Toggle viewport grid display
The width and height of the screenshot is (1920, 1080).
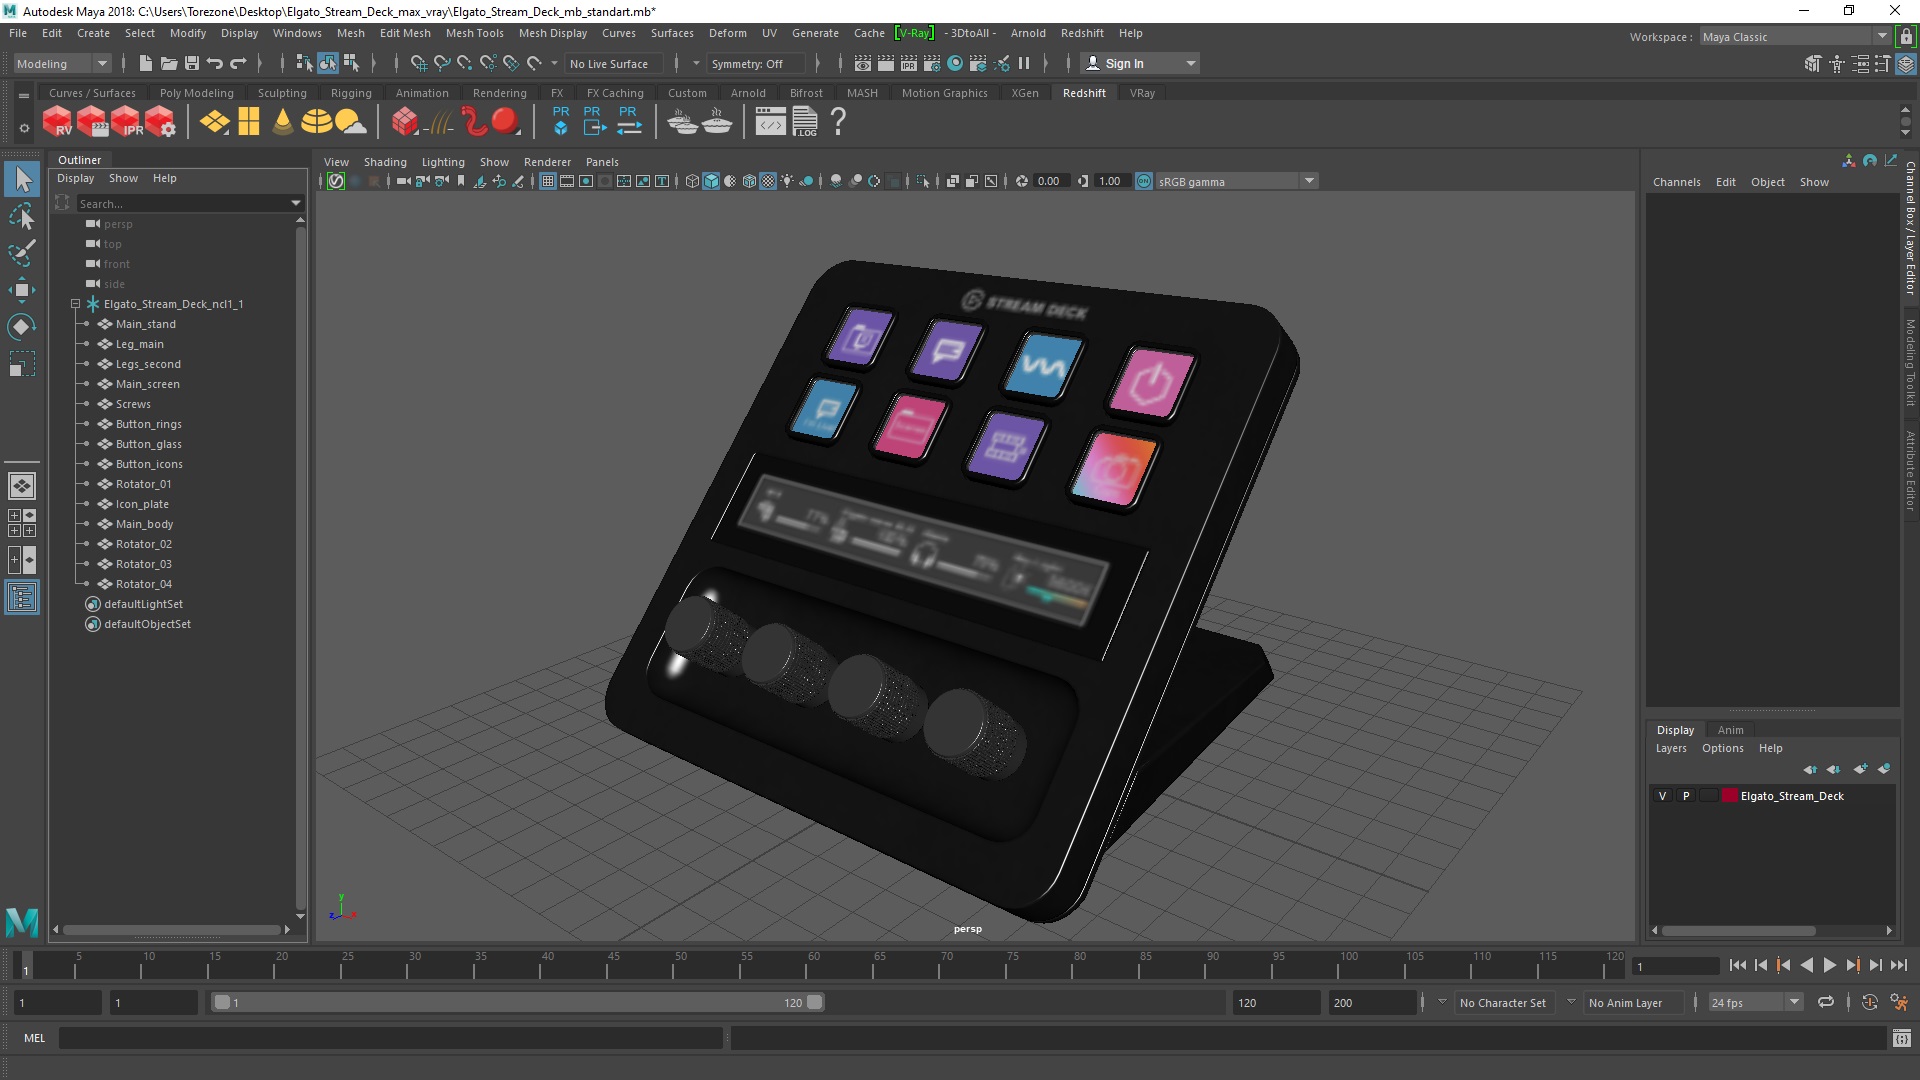548,181
